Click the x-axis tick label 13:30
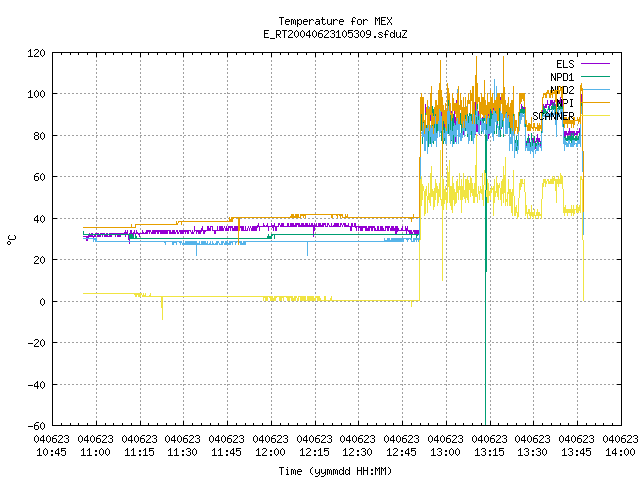This screenshot has height=480, width=640. coord(533,453)
